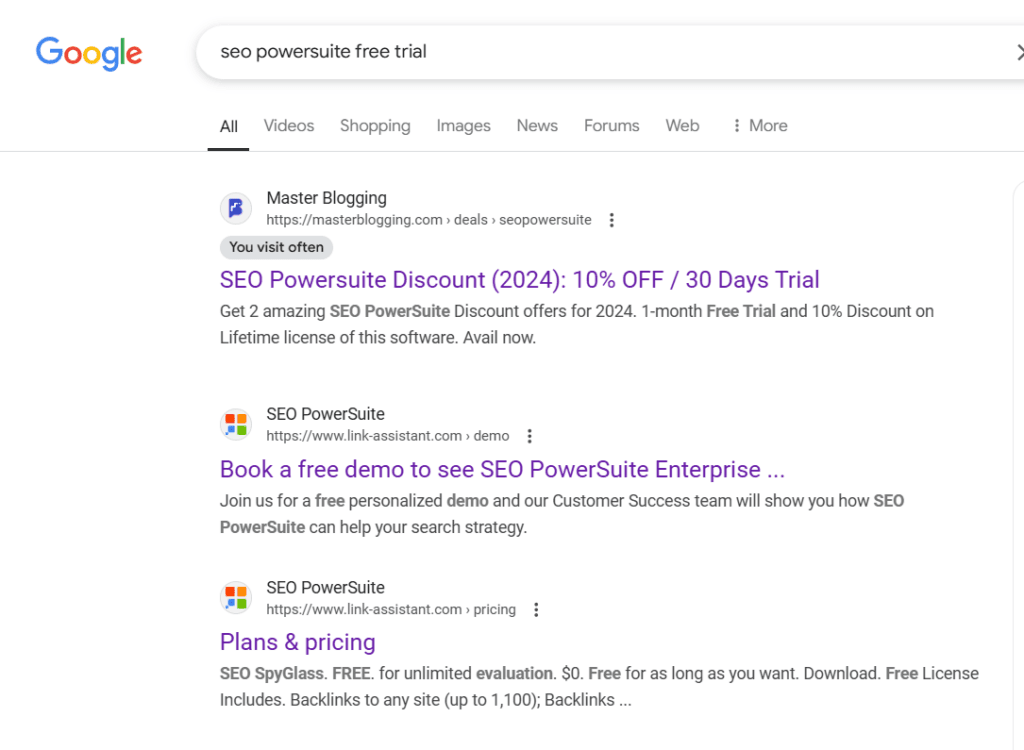Click the Master Blogging favicon
1024x750 pixels.
point(236,208)
